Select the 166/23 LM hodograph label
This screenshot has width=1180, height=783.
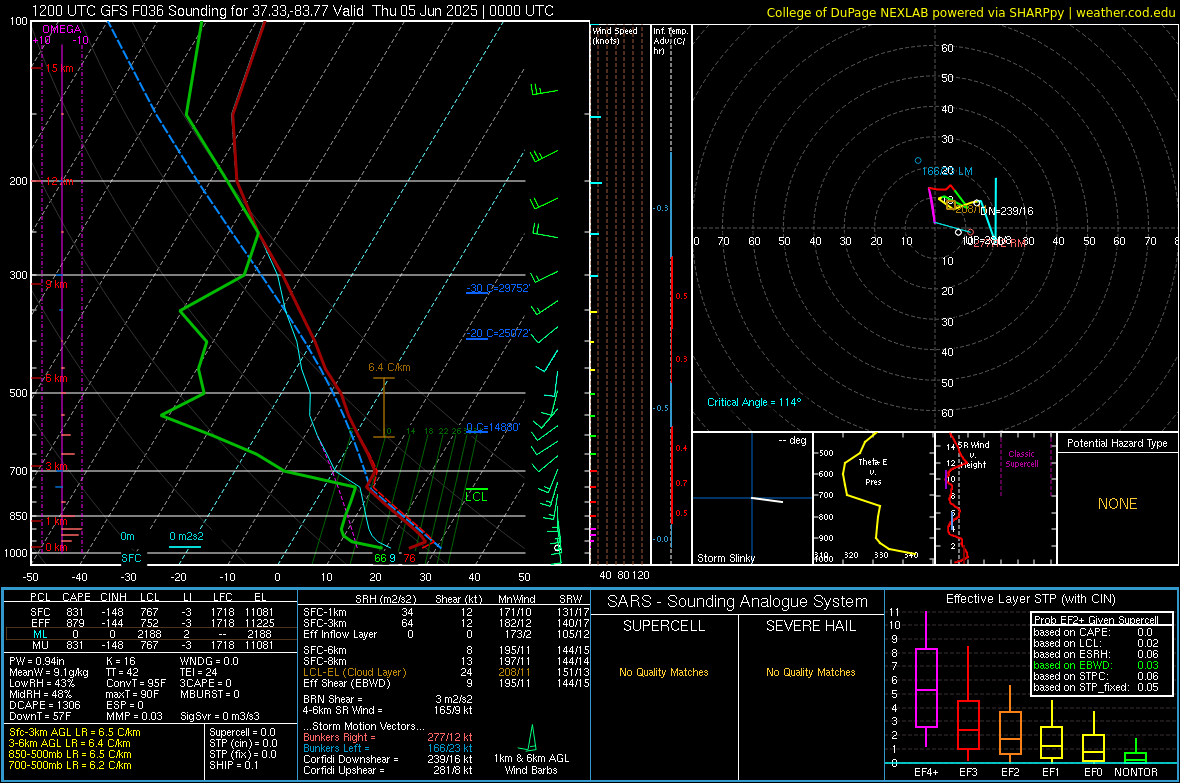click(x=947, y=172)
